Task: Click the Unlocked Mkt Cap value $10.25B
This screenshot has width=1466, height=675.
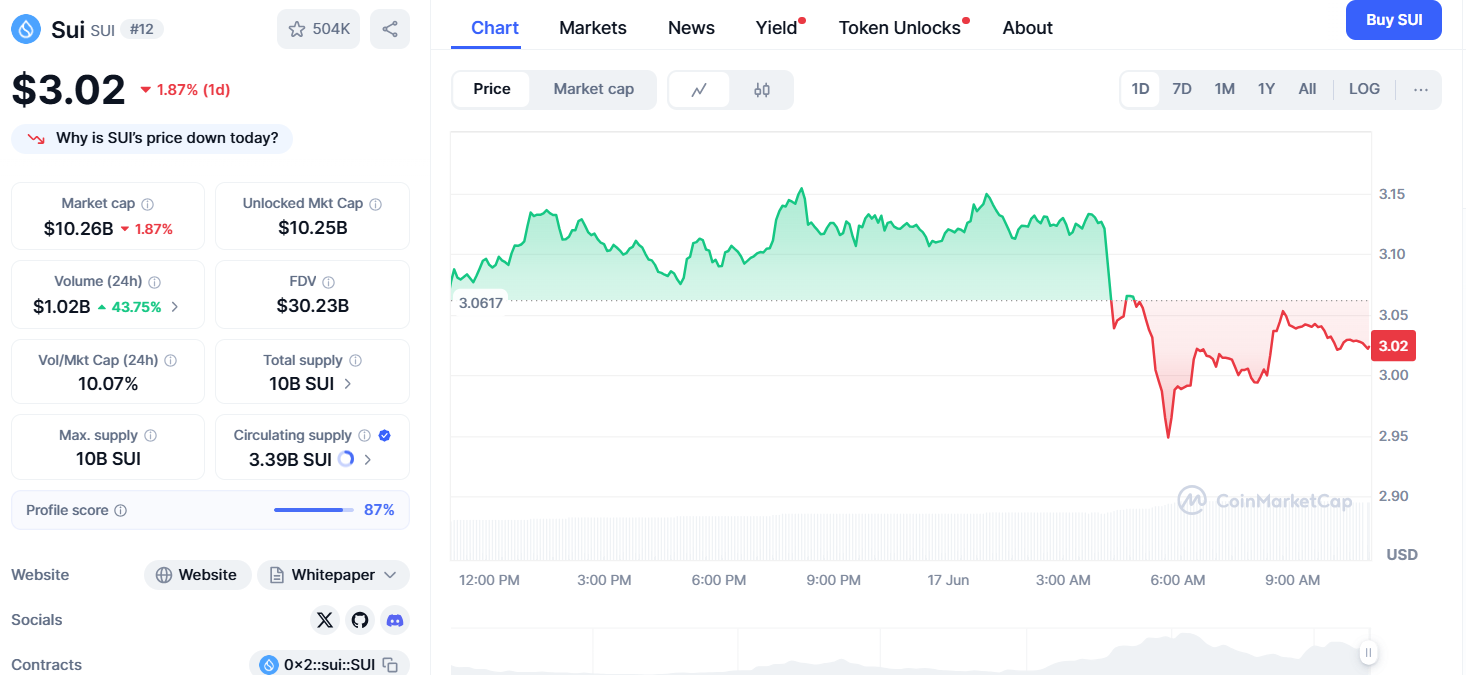Action: click(313, 228)
